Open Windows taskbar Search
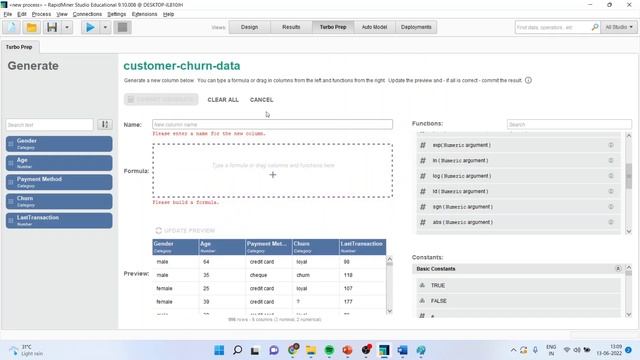 click(238, 350)
